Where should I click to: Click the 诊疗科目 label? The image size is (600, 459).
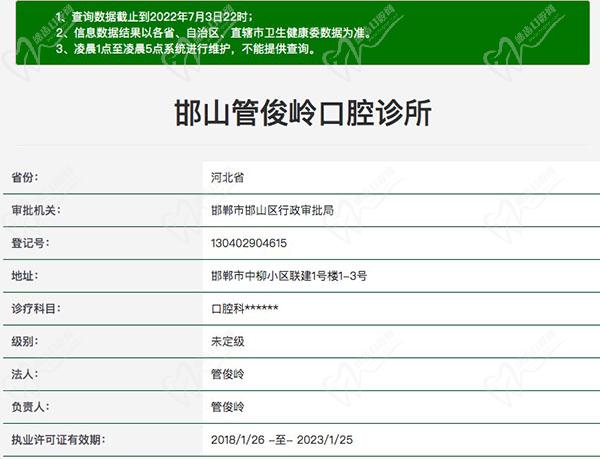(x=36, y=308)
